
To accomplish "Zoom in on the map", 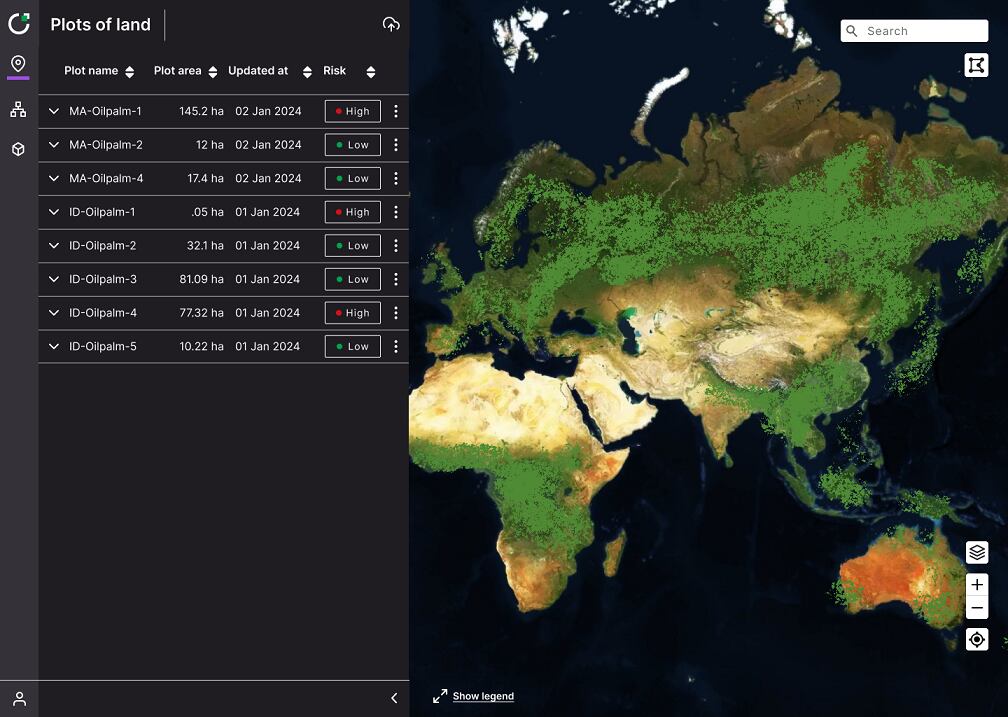I will tap(977, 585).
